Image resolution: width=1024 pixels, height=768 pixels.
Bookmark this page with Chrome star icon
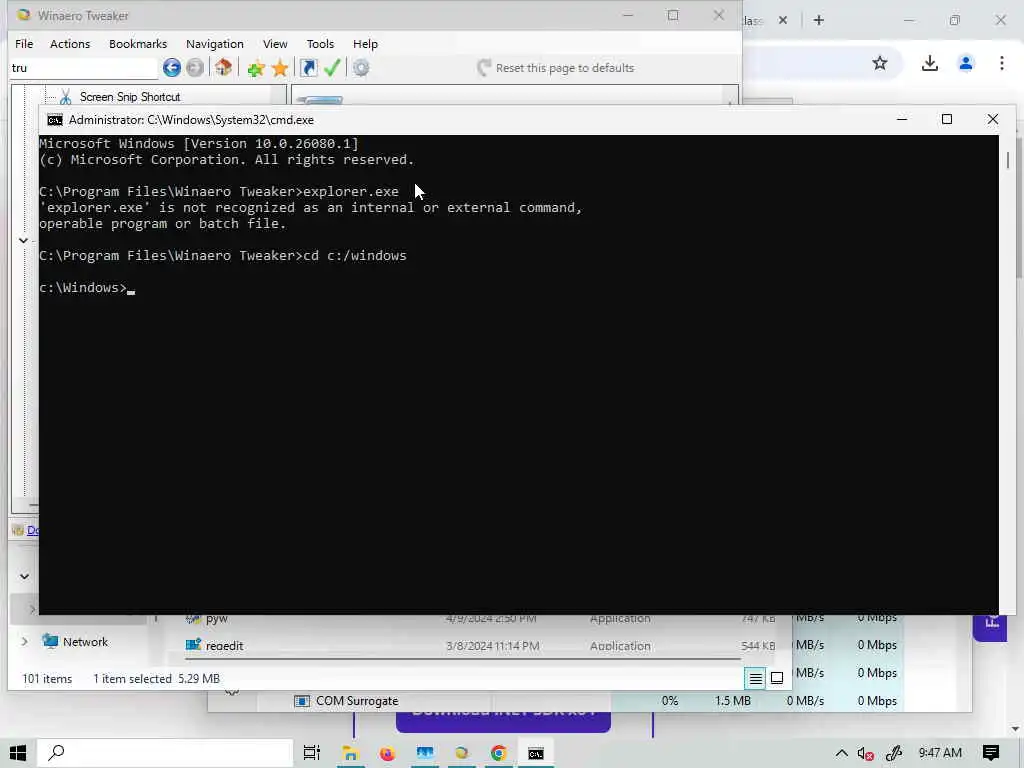click(880, 63)
